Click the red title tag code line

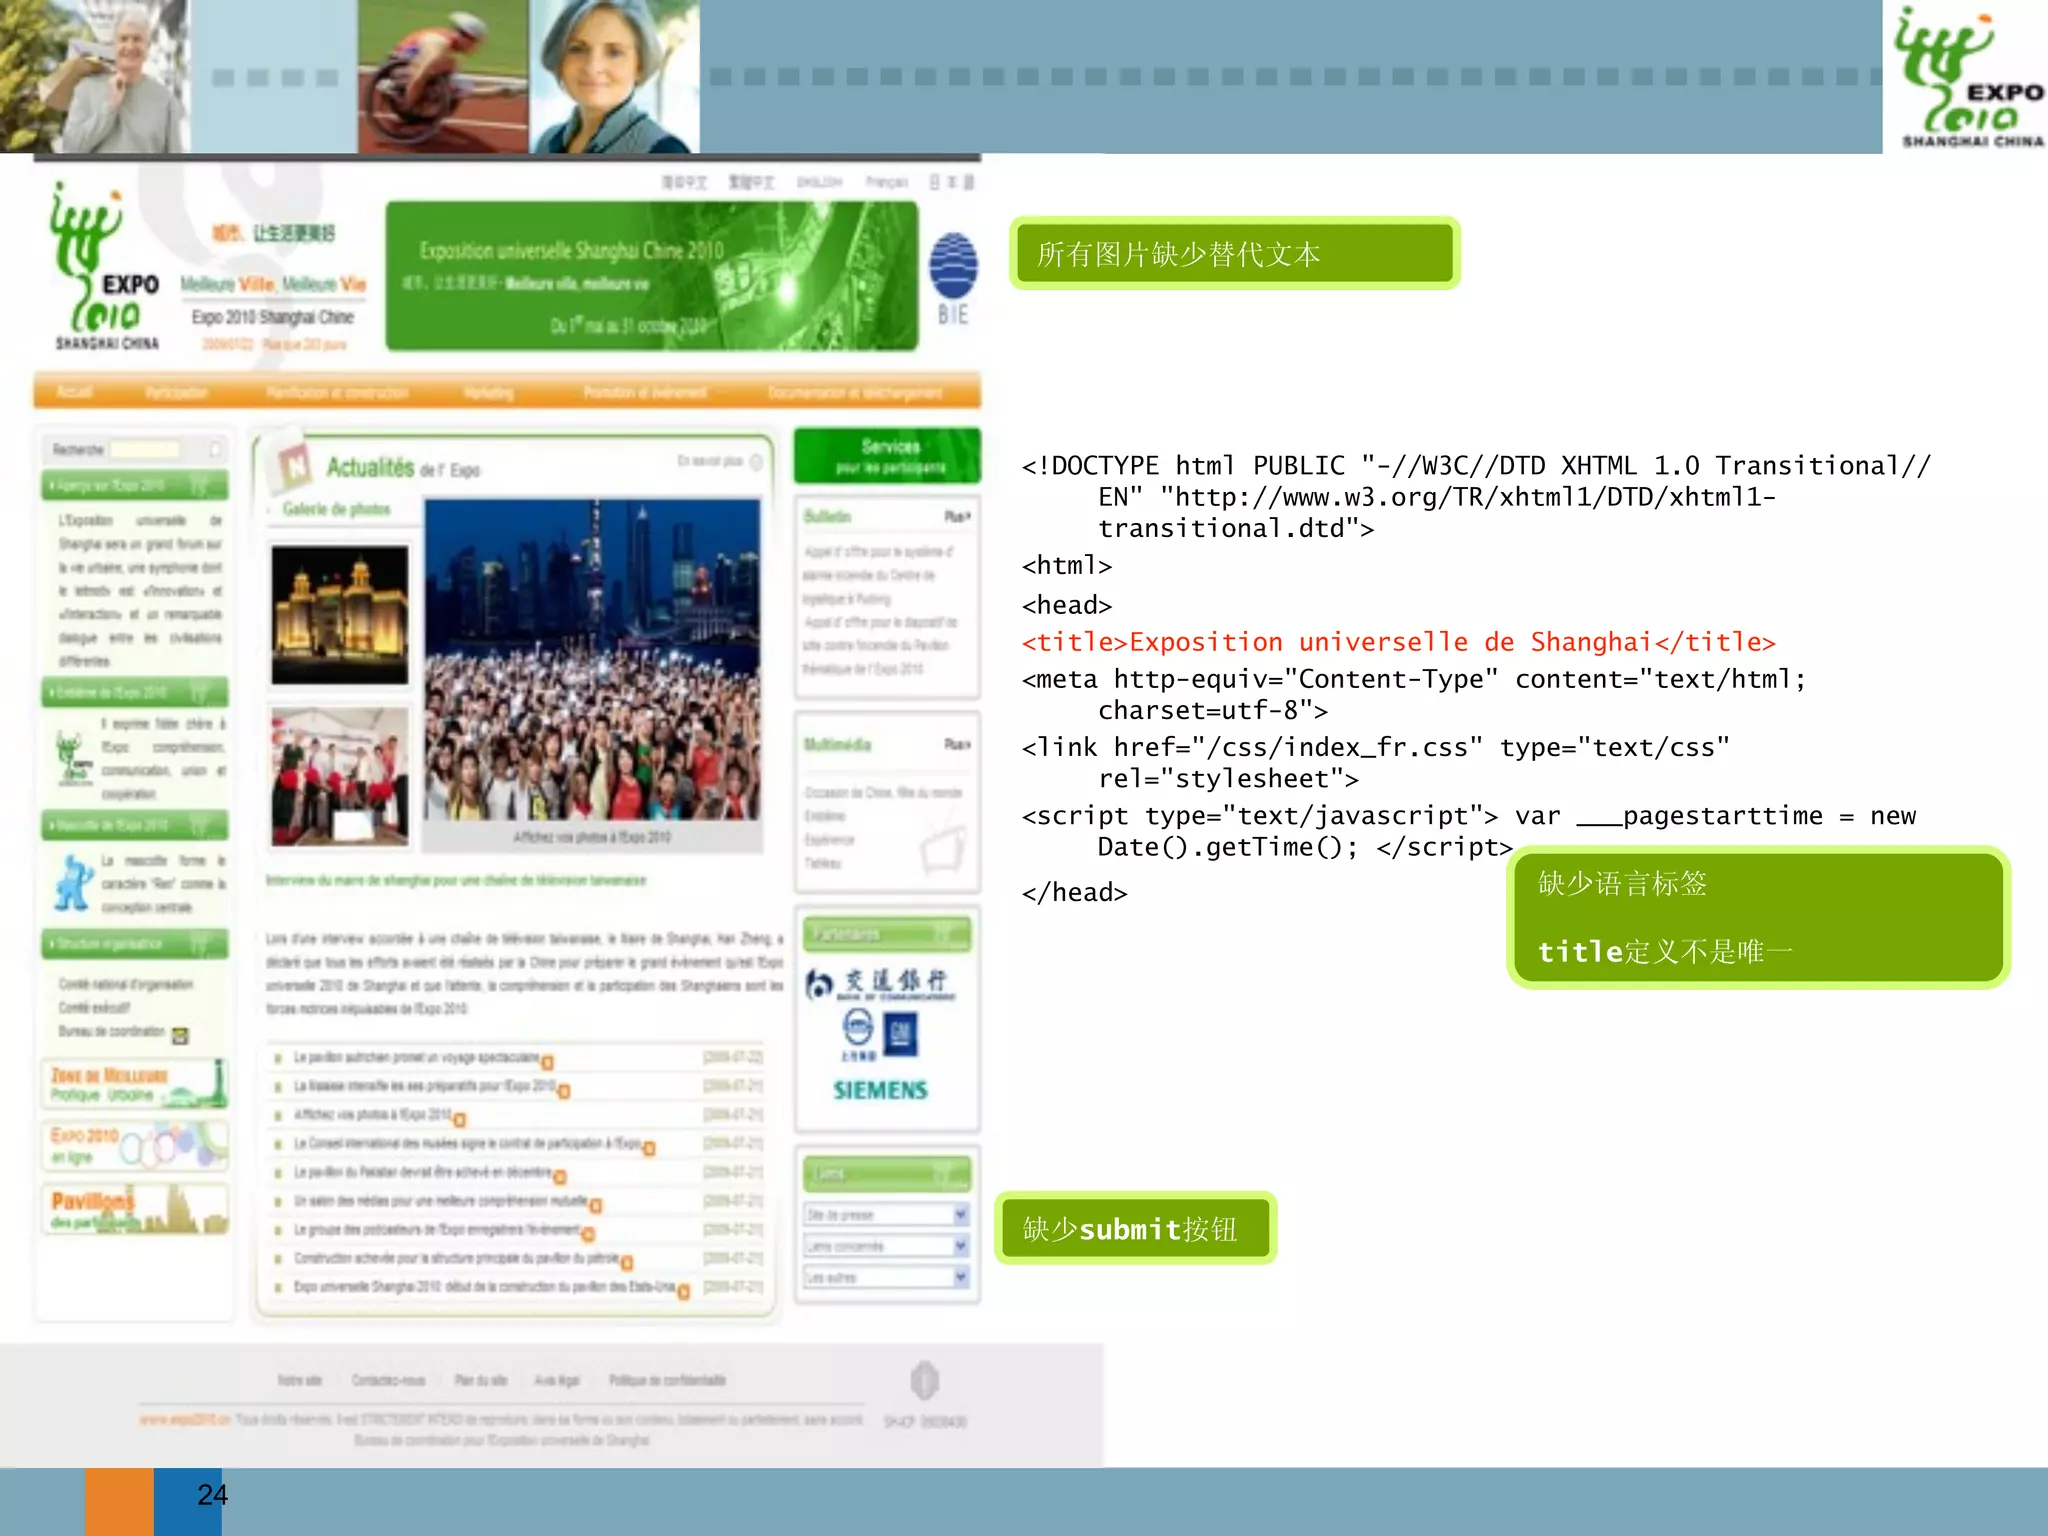pos(1398,642)
